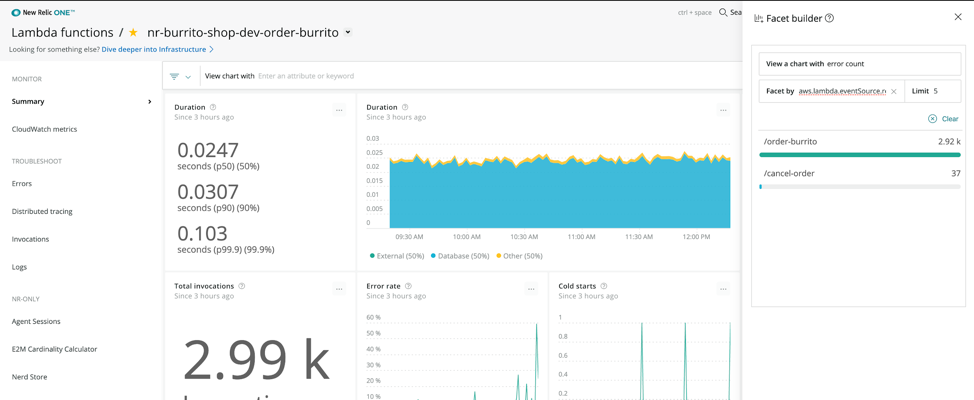The width and height of the screenshot is (974, 400).
Task: Open Distributed tracing
Action: pyautogui.click(x=42, y=211)
